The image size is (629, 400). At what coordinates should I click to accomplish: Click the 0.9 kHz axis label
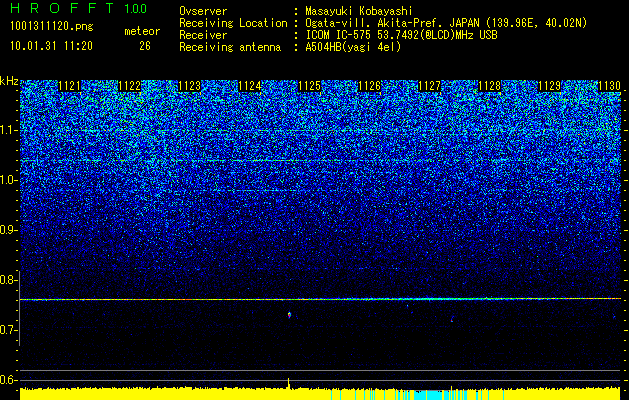point(7,230)
